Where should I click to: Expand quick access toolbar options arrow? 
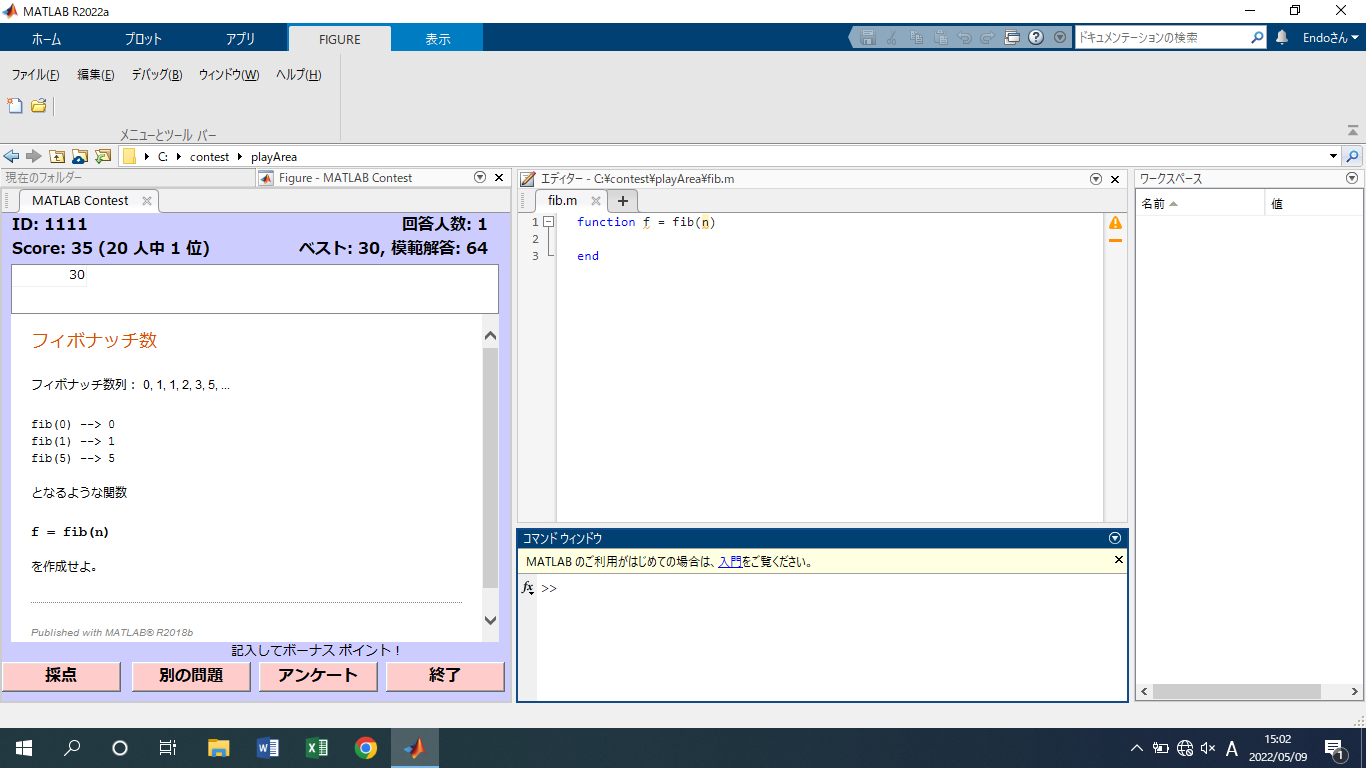coord(1060,38)
